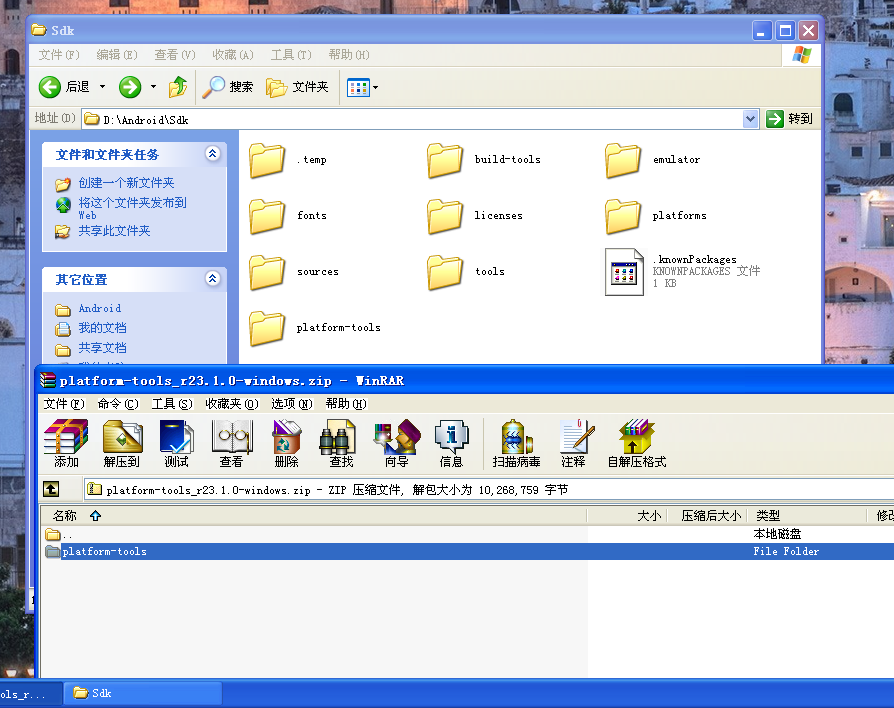
Task: Collapse the 文件和文件夹任务 panel
Action: pos(212,154)
